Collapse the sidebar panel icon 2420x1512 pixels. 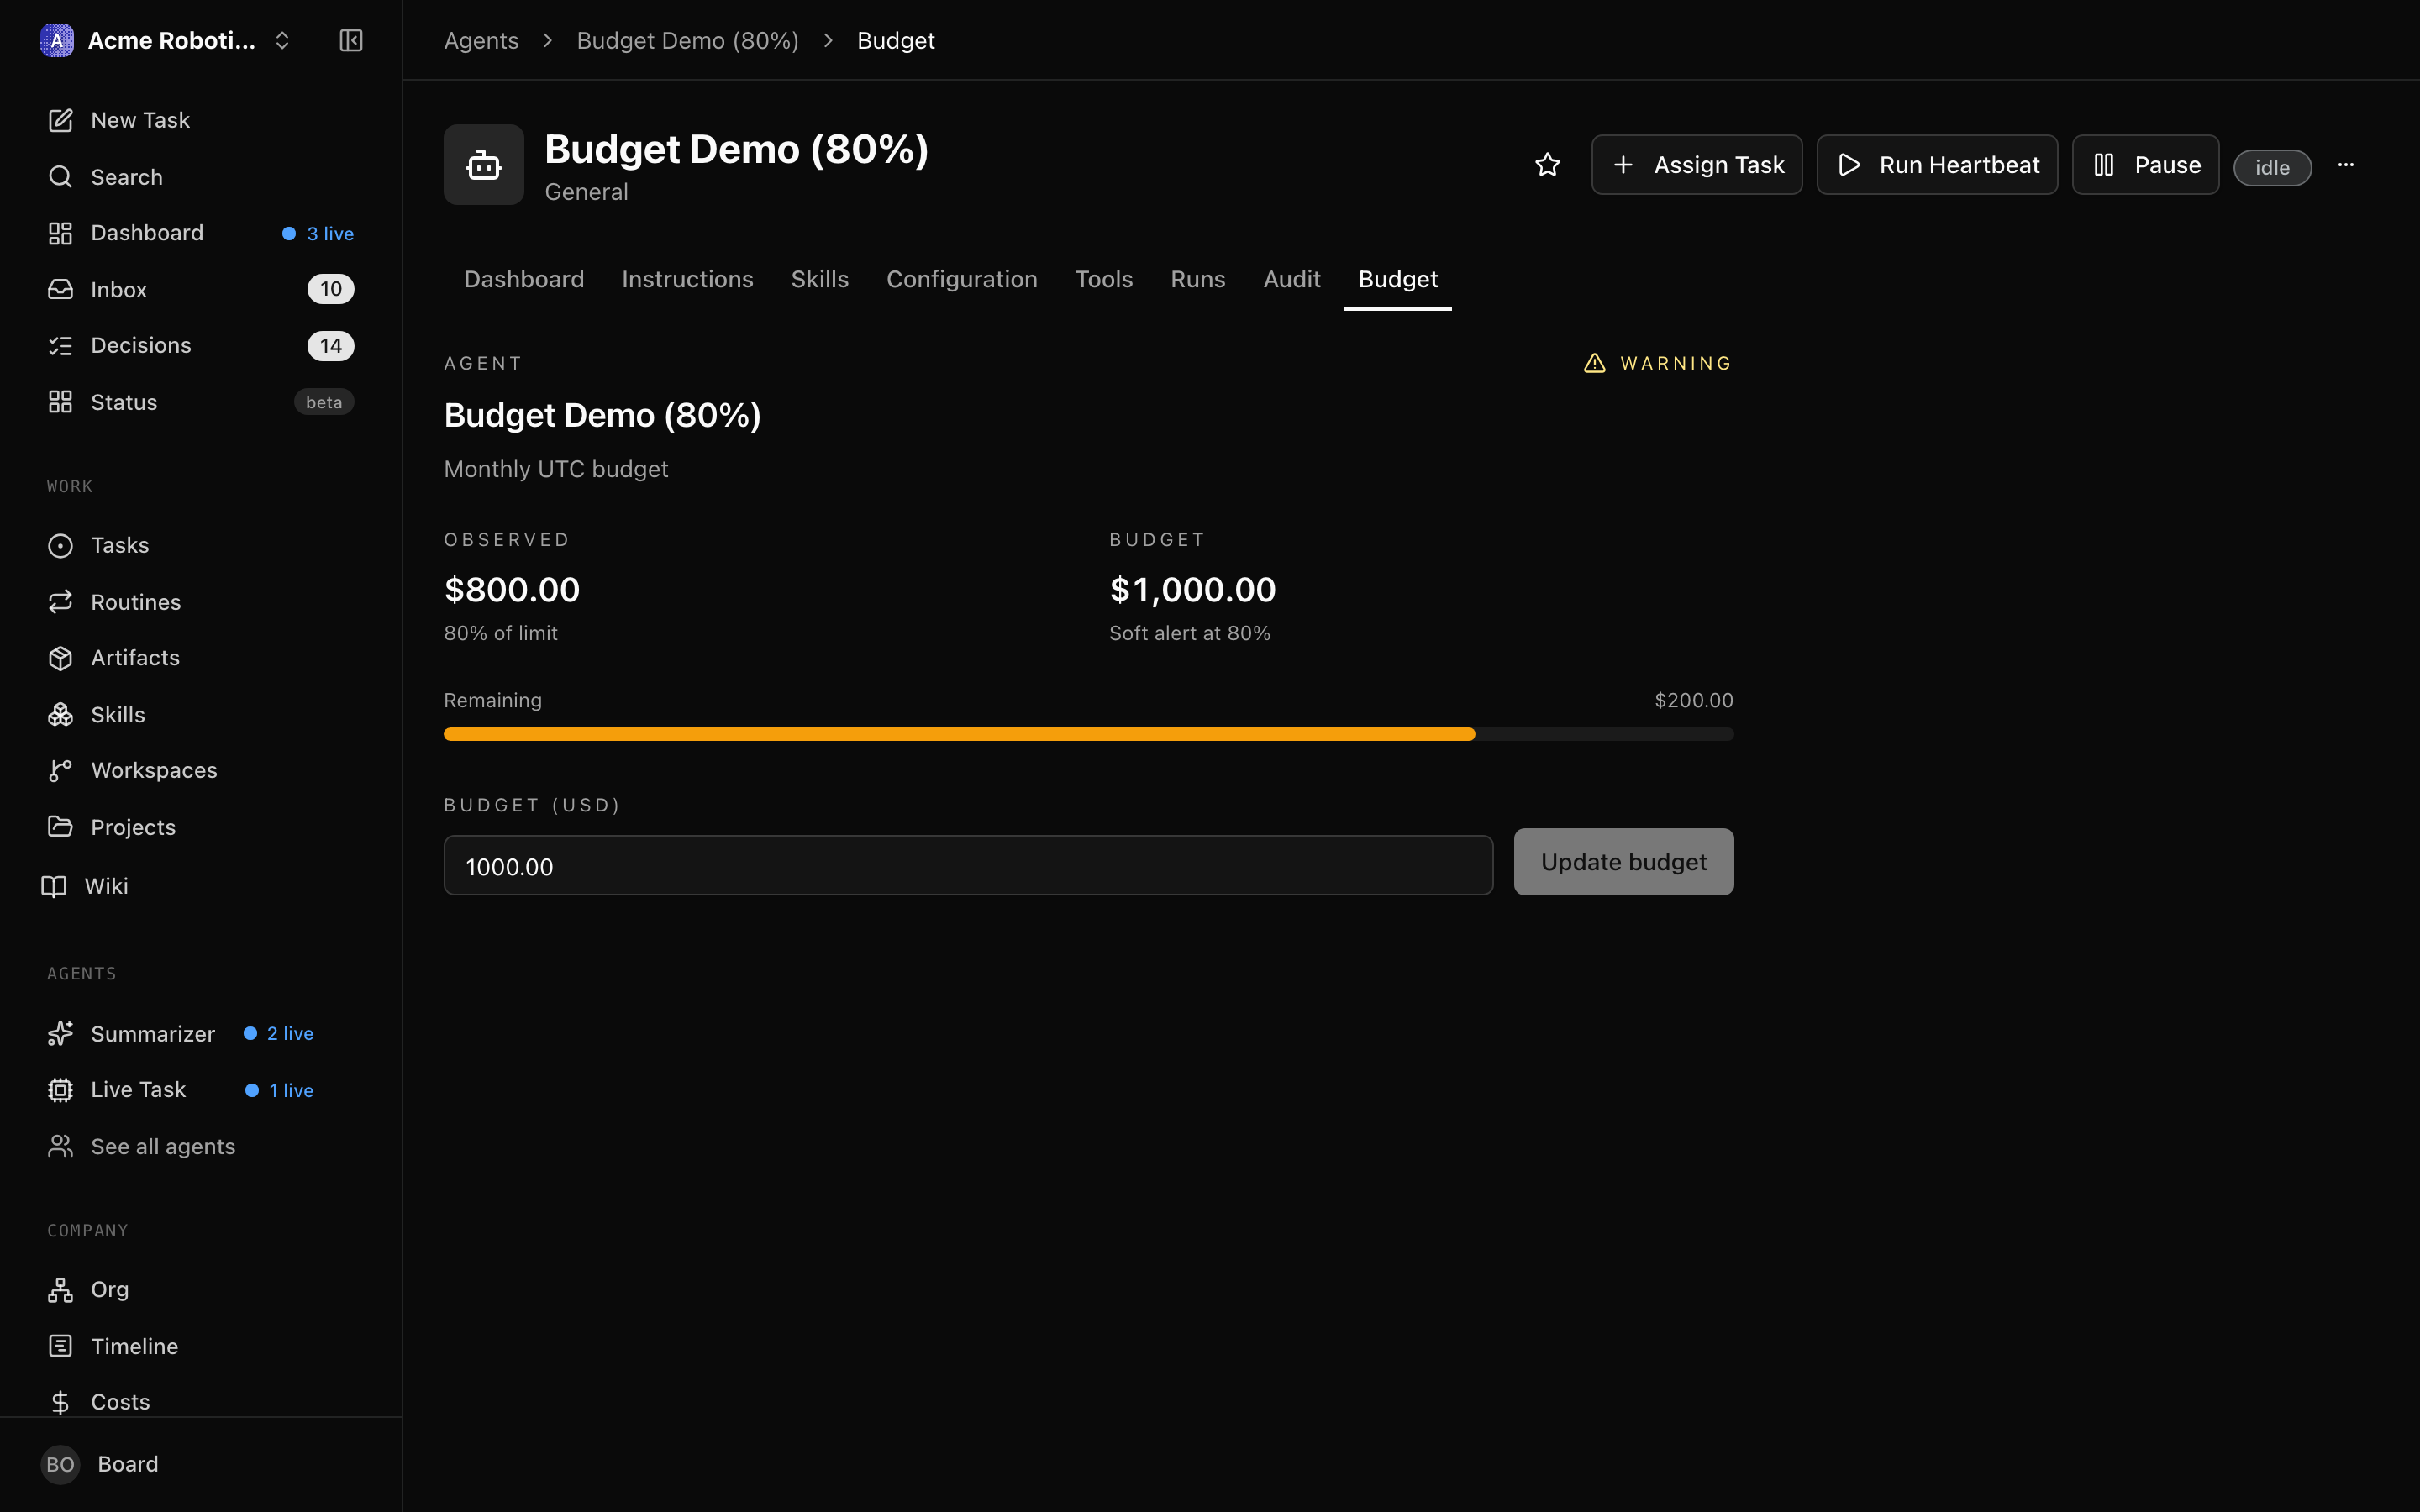(x=350, y=40)
